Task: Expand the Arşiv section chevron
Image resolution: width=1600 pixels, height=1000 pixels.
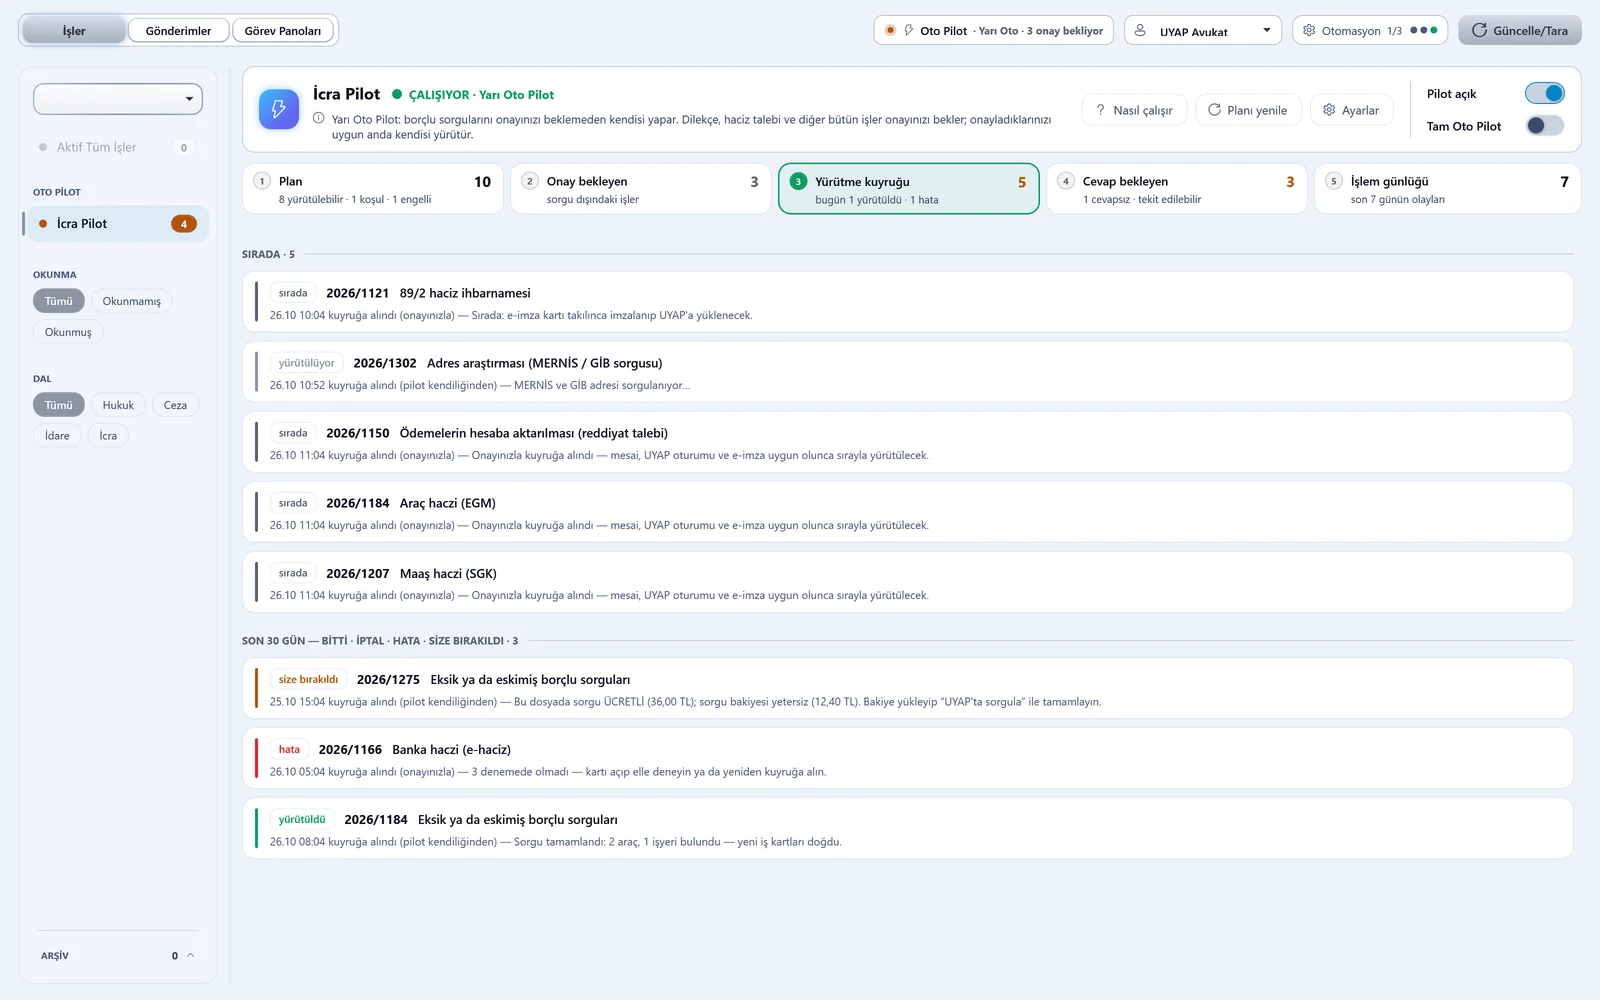Action: pyautogui.click(x=190, y=956)
